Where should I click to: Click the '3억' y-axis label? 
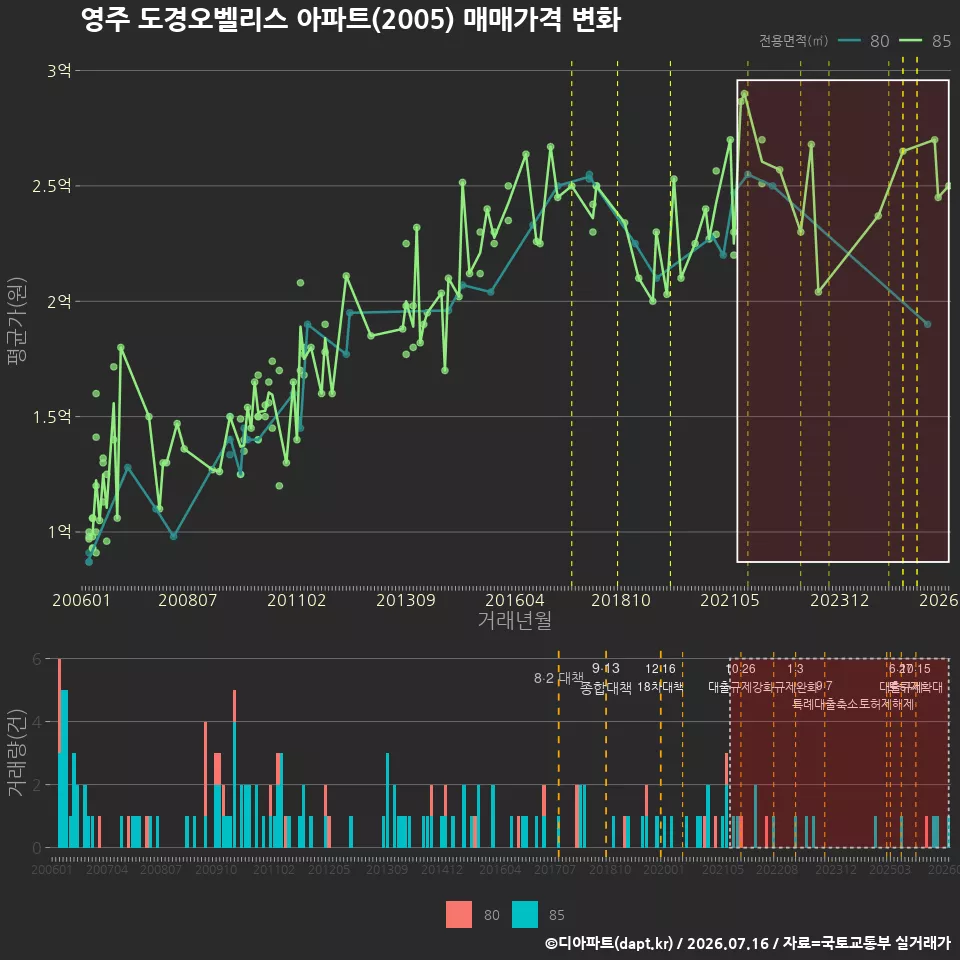tap(59, 71)
